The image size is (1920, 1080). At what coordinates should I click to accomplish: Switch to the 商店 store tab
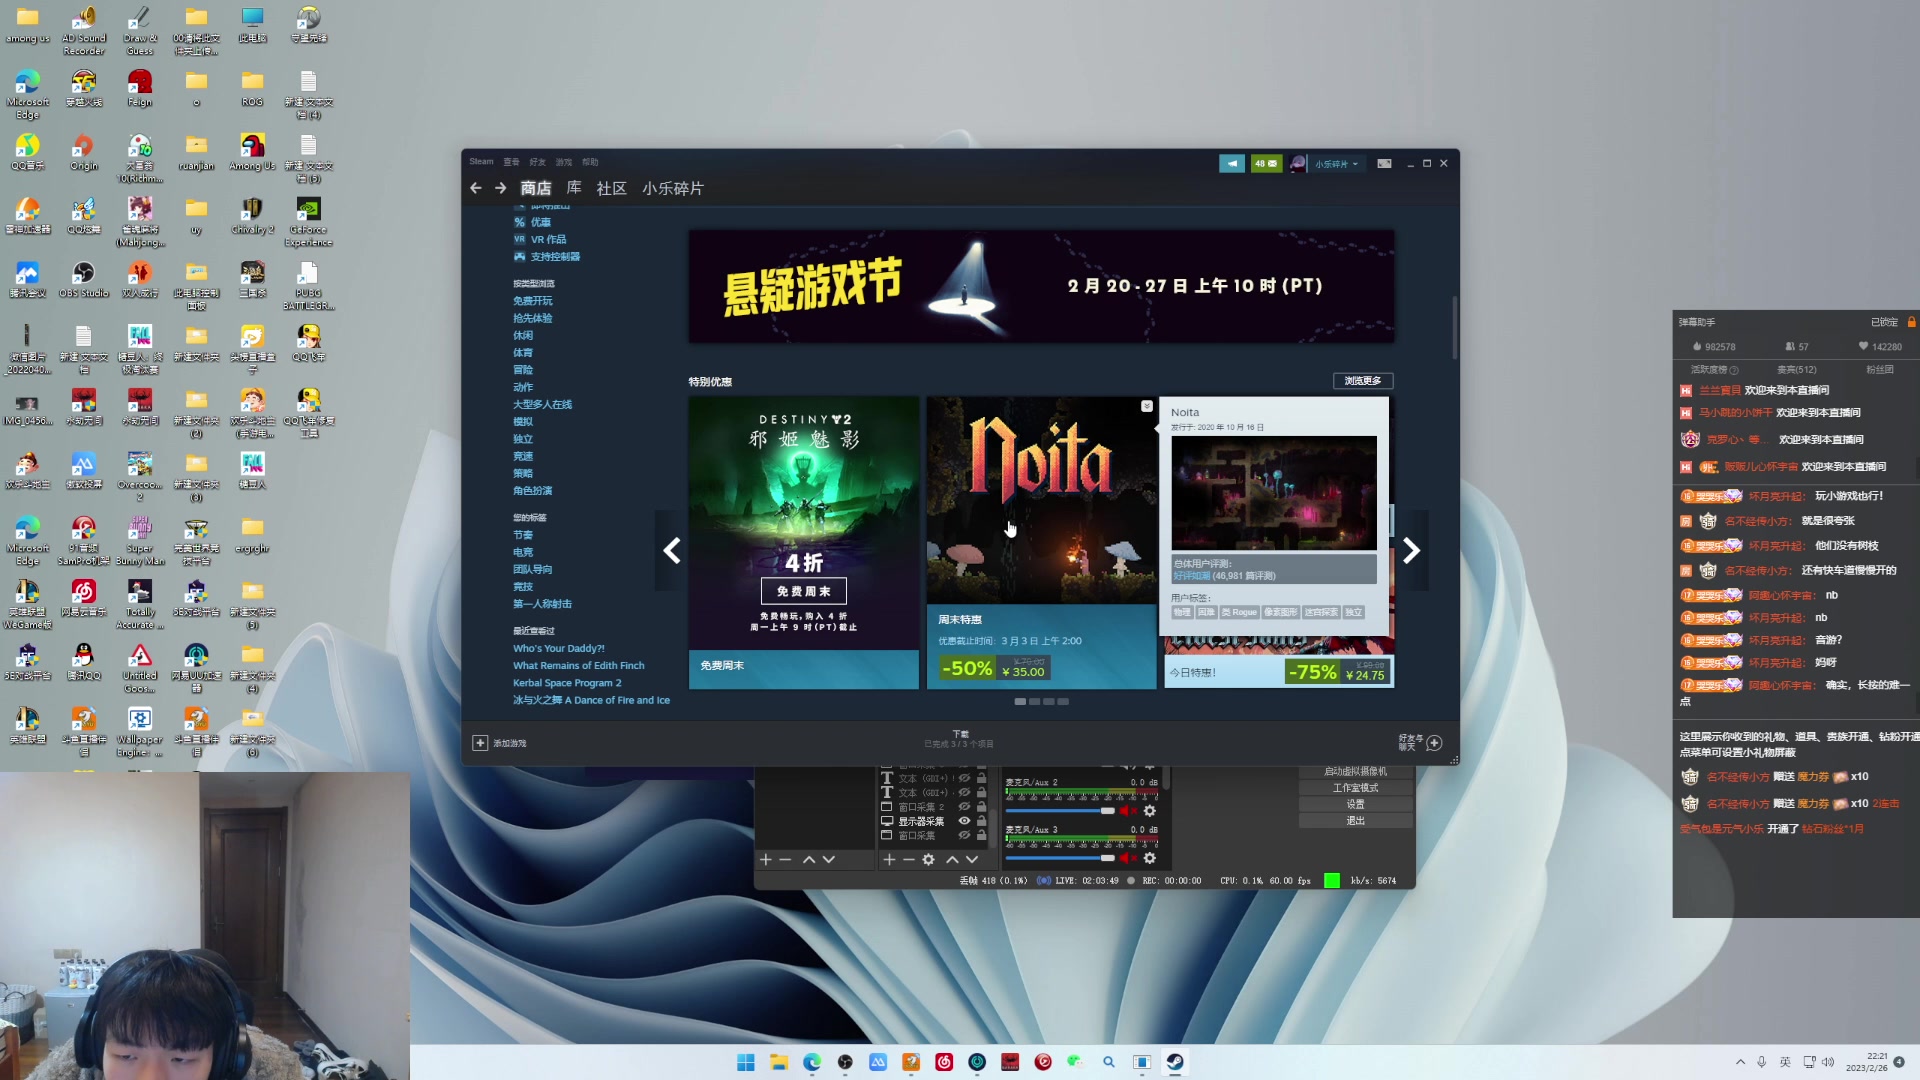point(536,188)
